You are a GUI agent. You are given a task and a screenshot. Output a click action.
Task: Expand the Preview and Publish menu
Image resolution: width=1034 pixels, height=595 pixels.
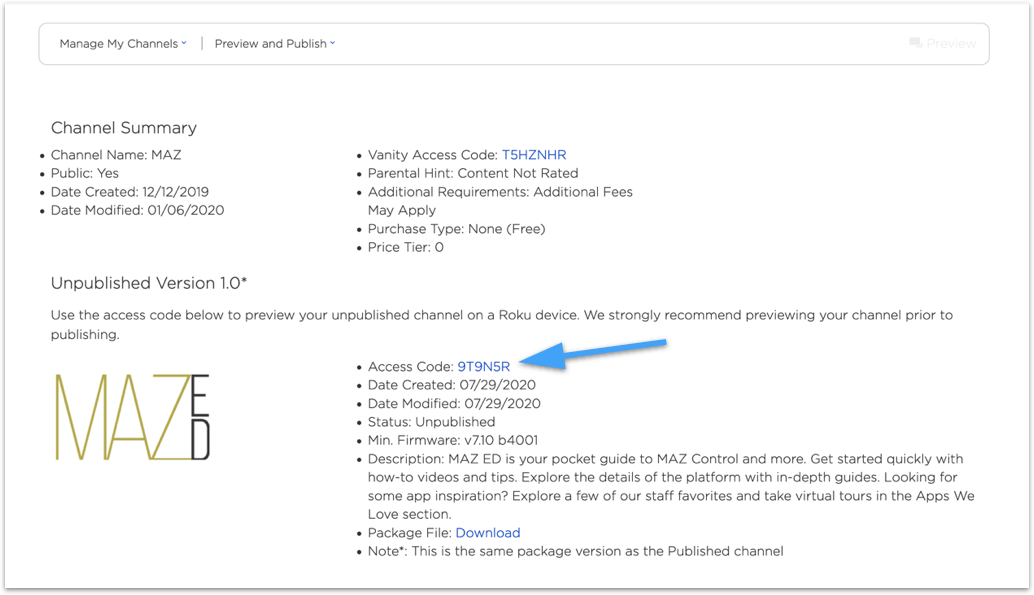click(275, 44)
